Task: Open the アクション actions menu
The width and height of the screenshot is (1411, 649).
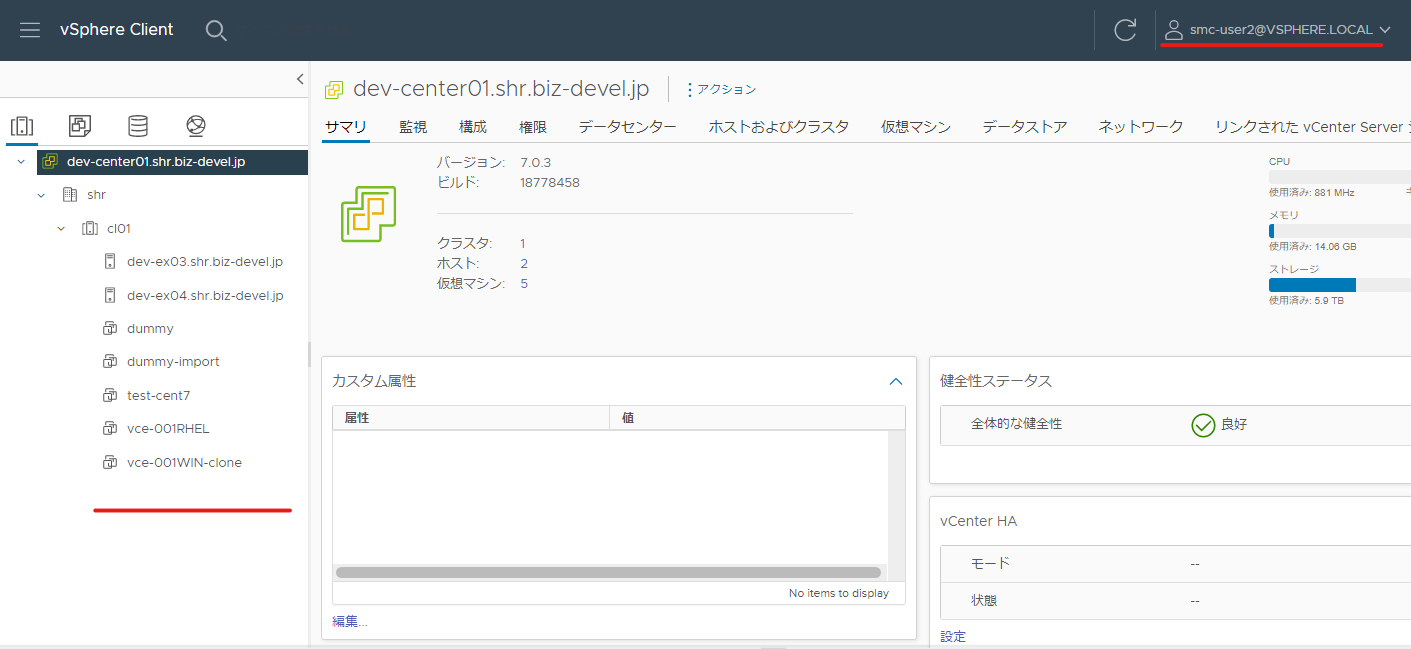Action: click(720, 90)
